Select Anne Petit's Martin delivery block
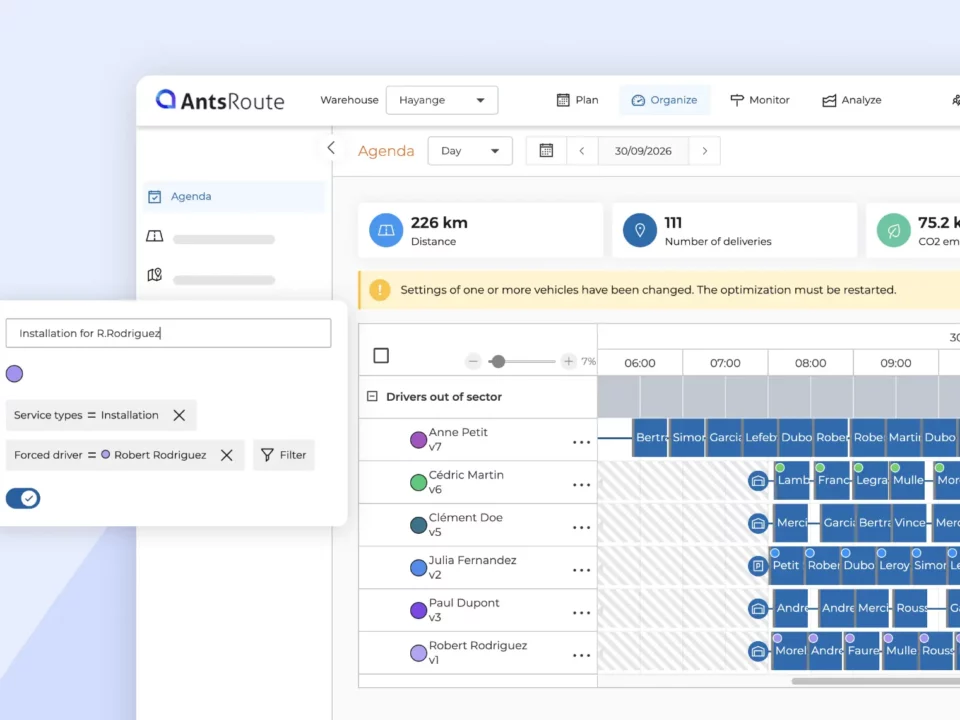Image resolution: width=960 pixels, height=720 pixels. click(x=904, y=438)
